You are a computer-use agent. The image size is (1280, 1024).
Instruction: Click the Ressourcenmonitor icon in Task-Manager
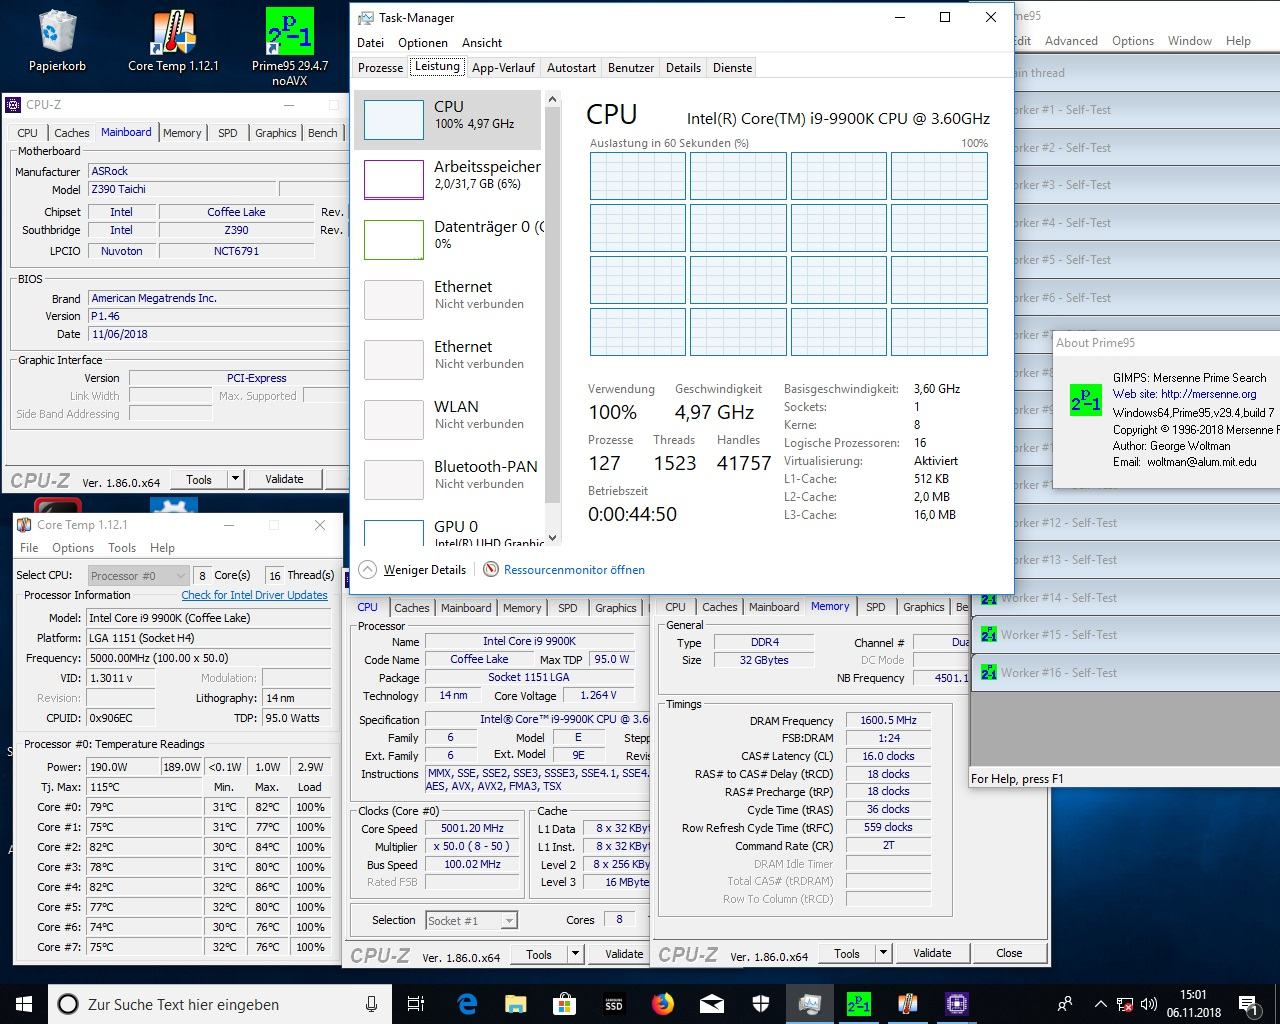click(x=491, y=570)
